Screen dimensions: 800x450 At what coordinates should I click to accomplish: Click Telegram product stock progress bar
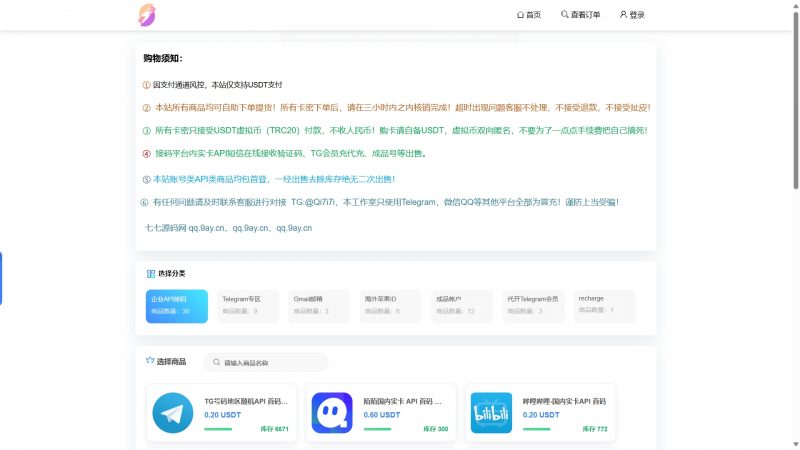point(218,429)
